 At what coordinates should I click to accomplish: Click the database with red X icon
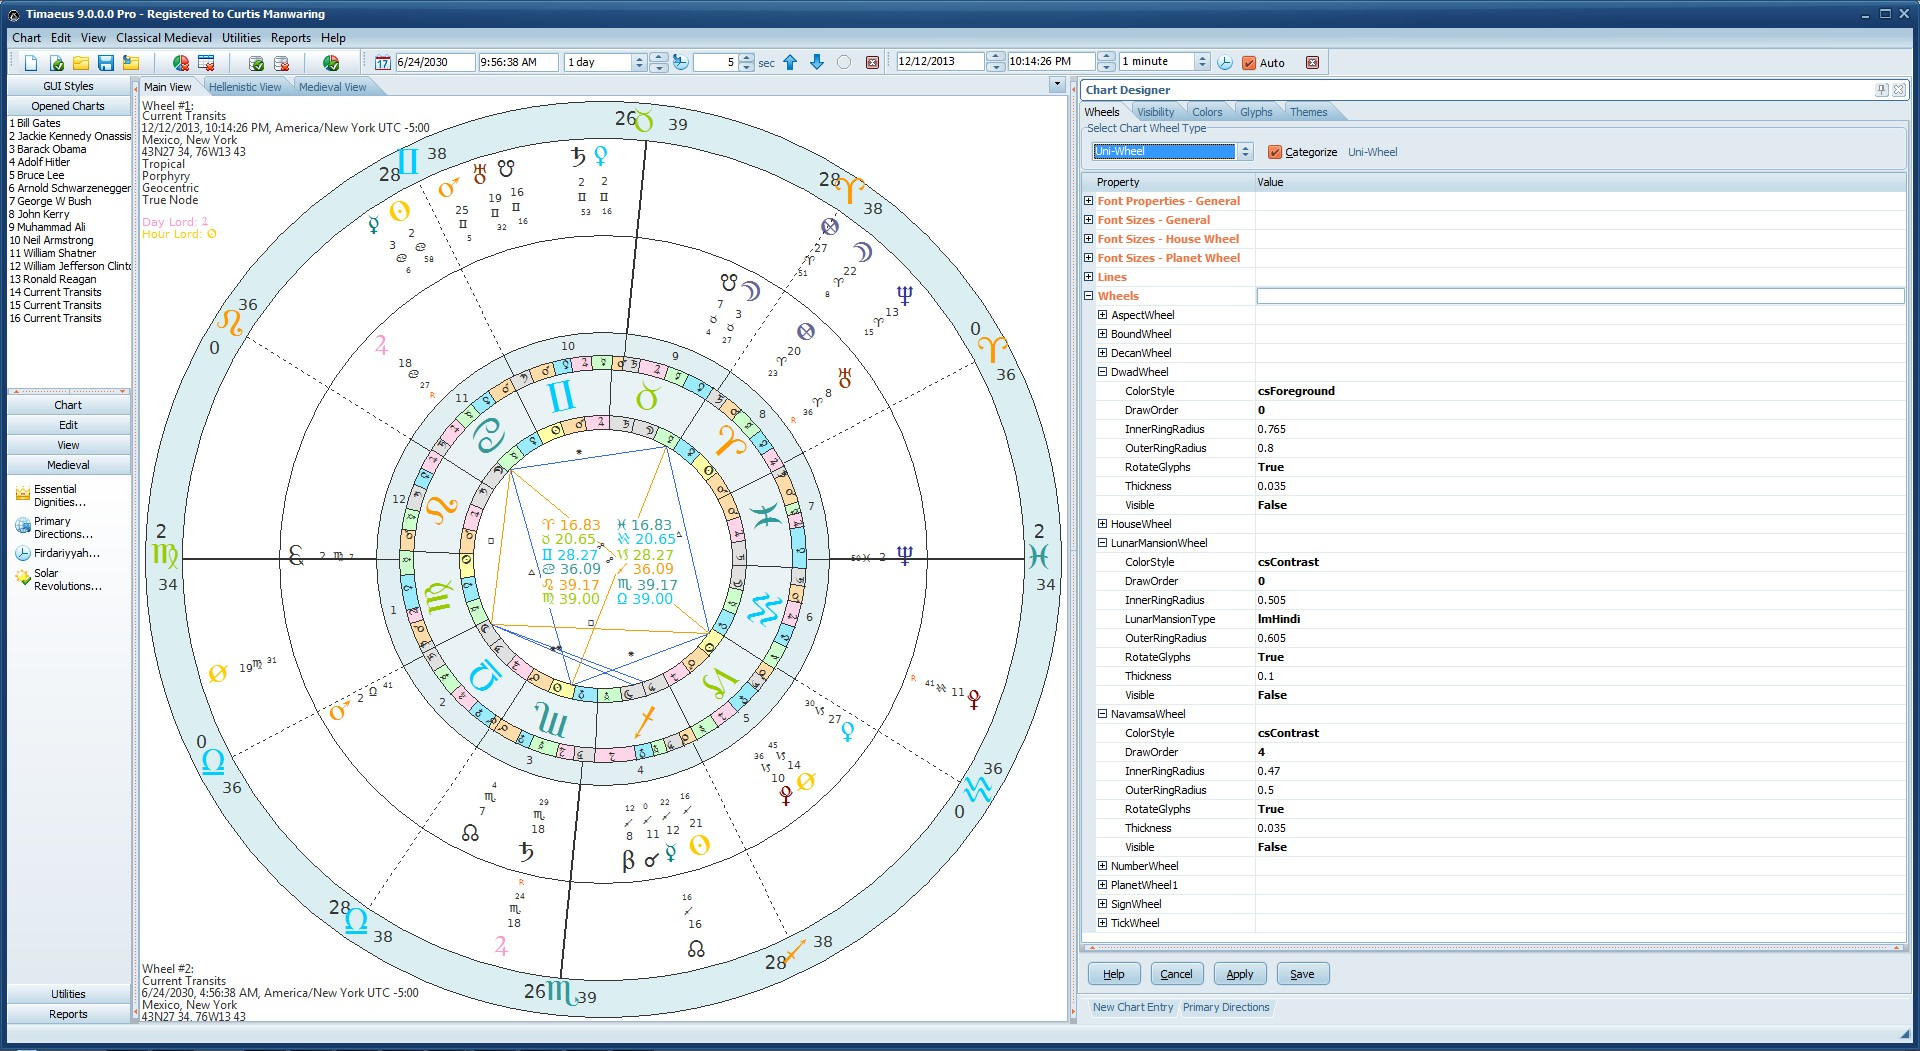pos(281,63)
